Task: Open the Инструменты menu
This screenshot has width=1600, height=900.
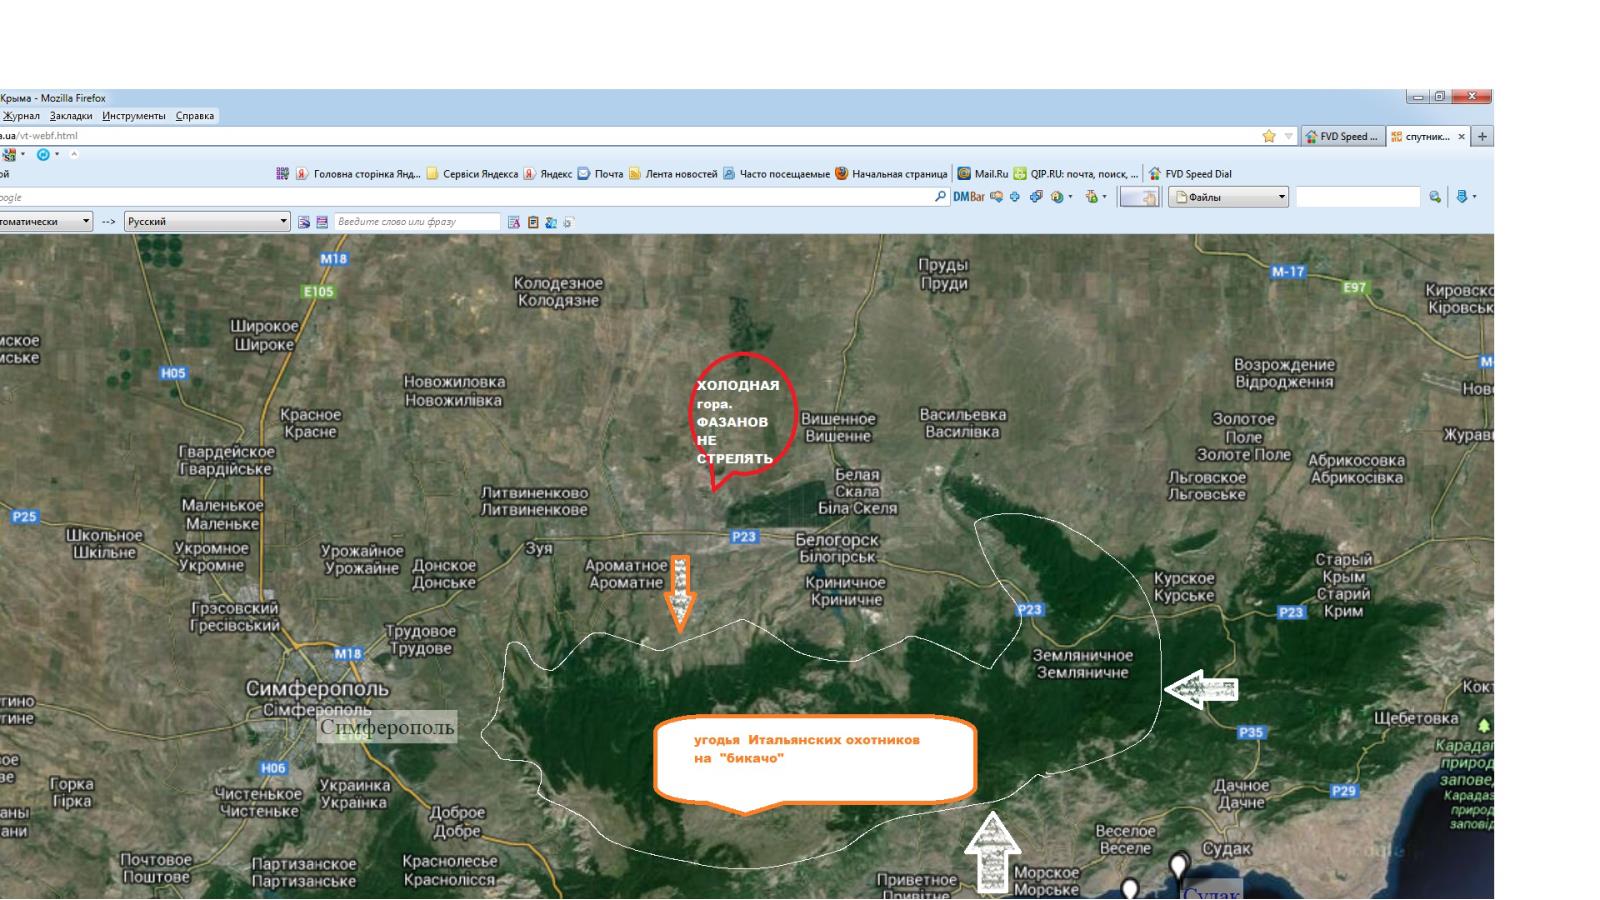Action: point(134,116)
